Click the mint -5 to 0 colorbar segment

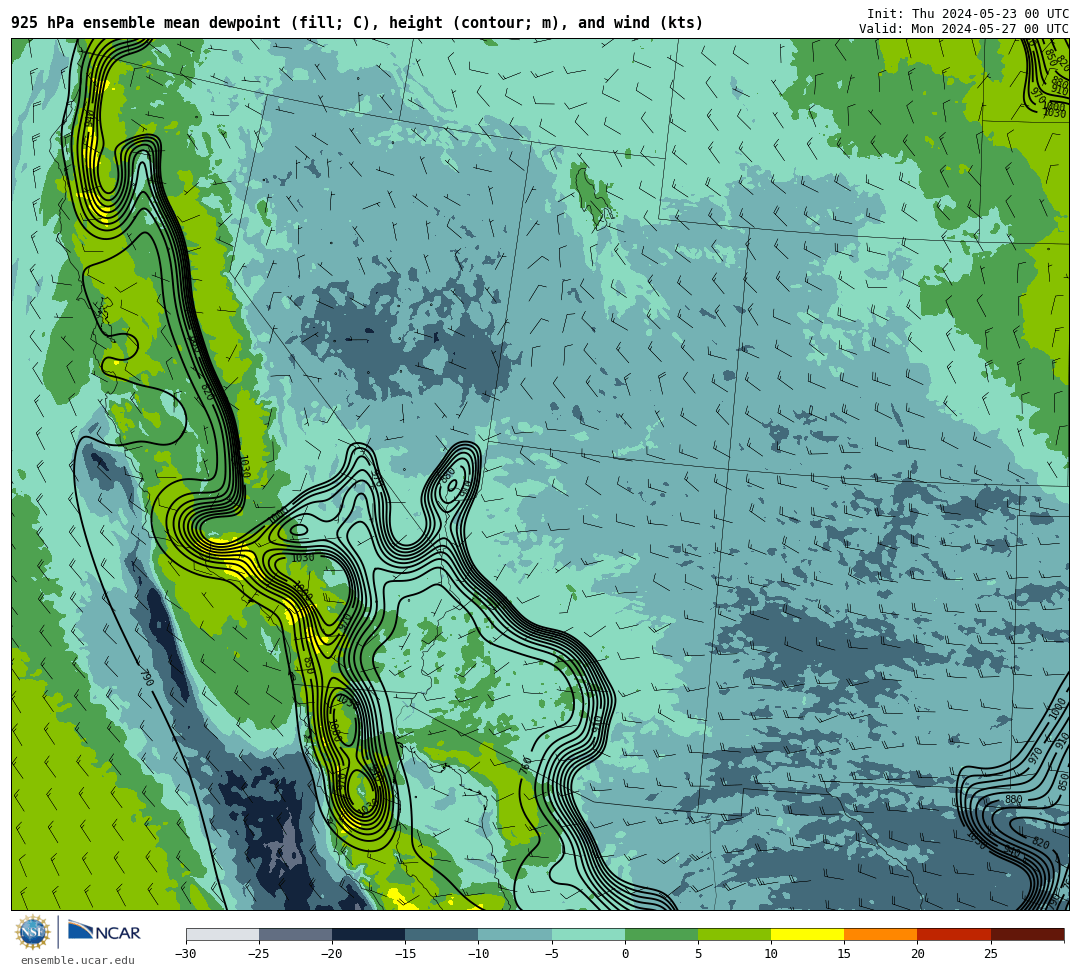pos(588,934)
